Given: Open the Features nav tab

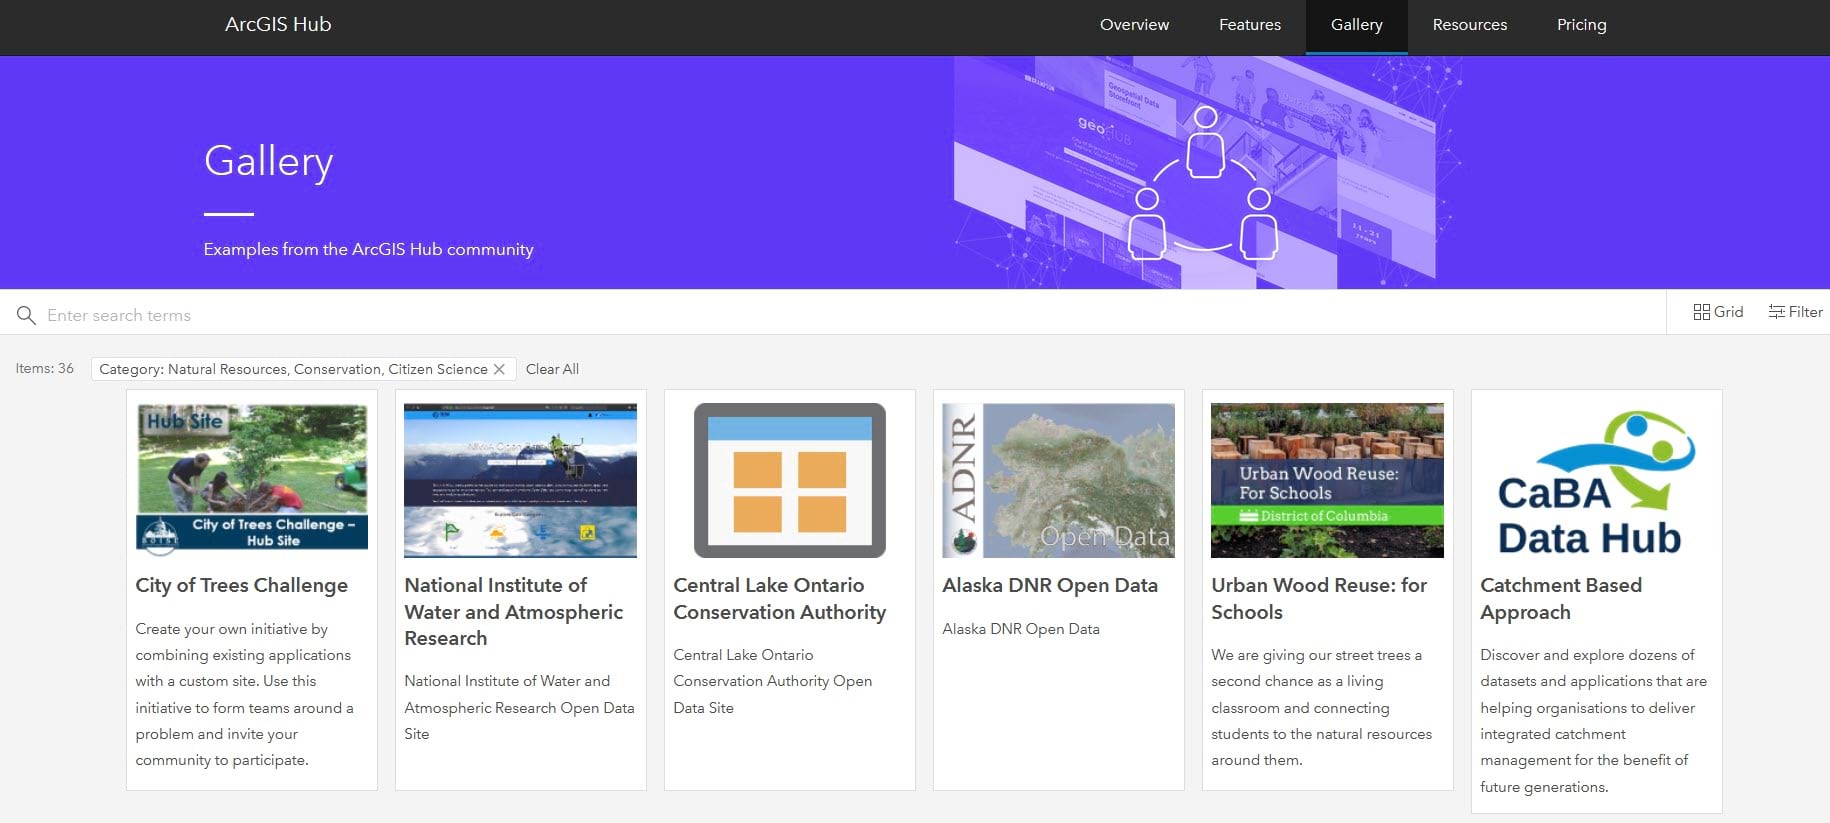Looking at the screenshot, I should (x=1249, y=25).
